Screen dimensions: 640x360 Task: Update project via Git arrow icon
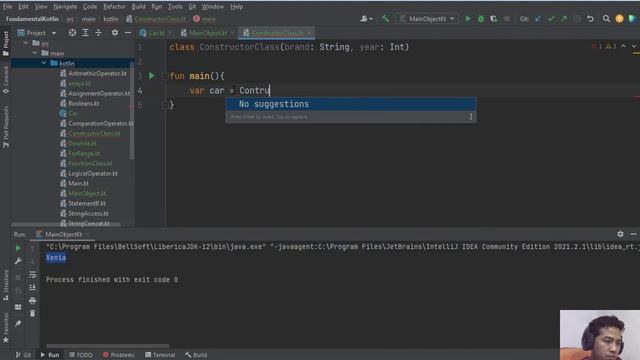538,19
